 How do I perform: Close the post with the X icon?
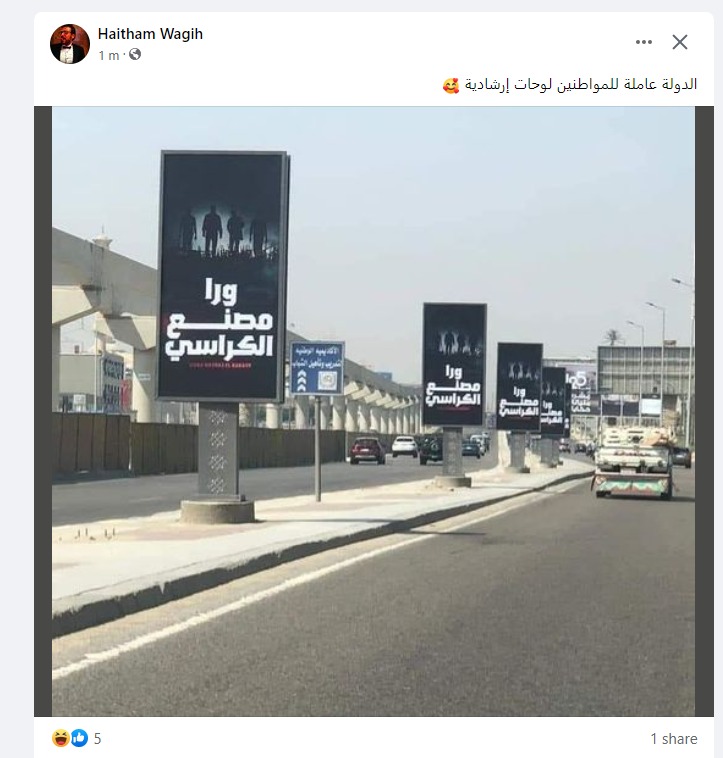680,43
